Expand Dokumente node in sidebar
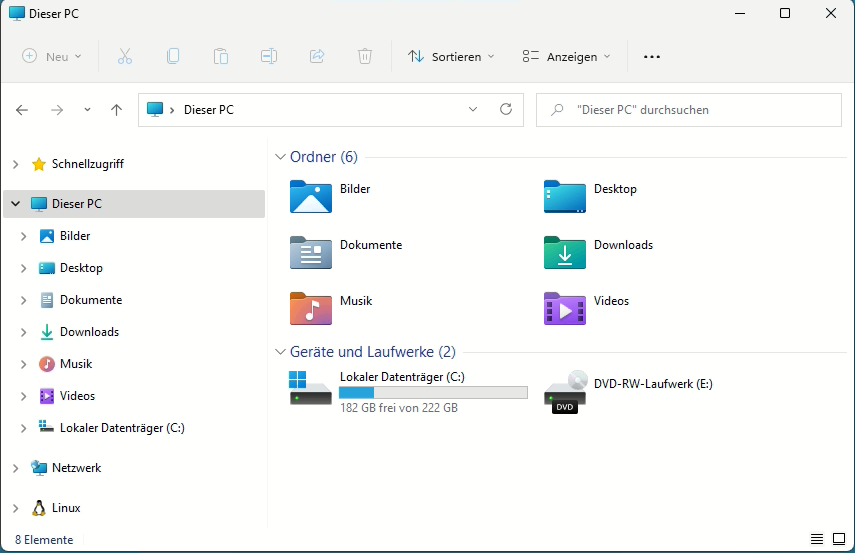 point(23,300)
